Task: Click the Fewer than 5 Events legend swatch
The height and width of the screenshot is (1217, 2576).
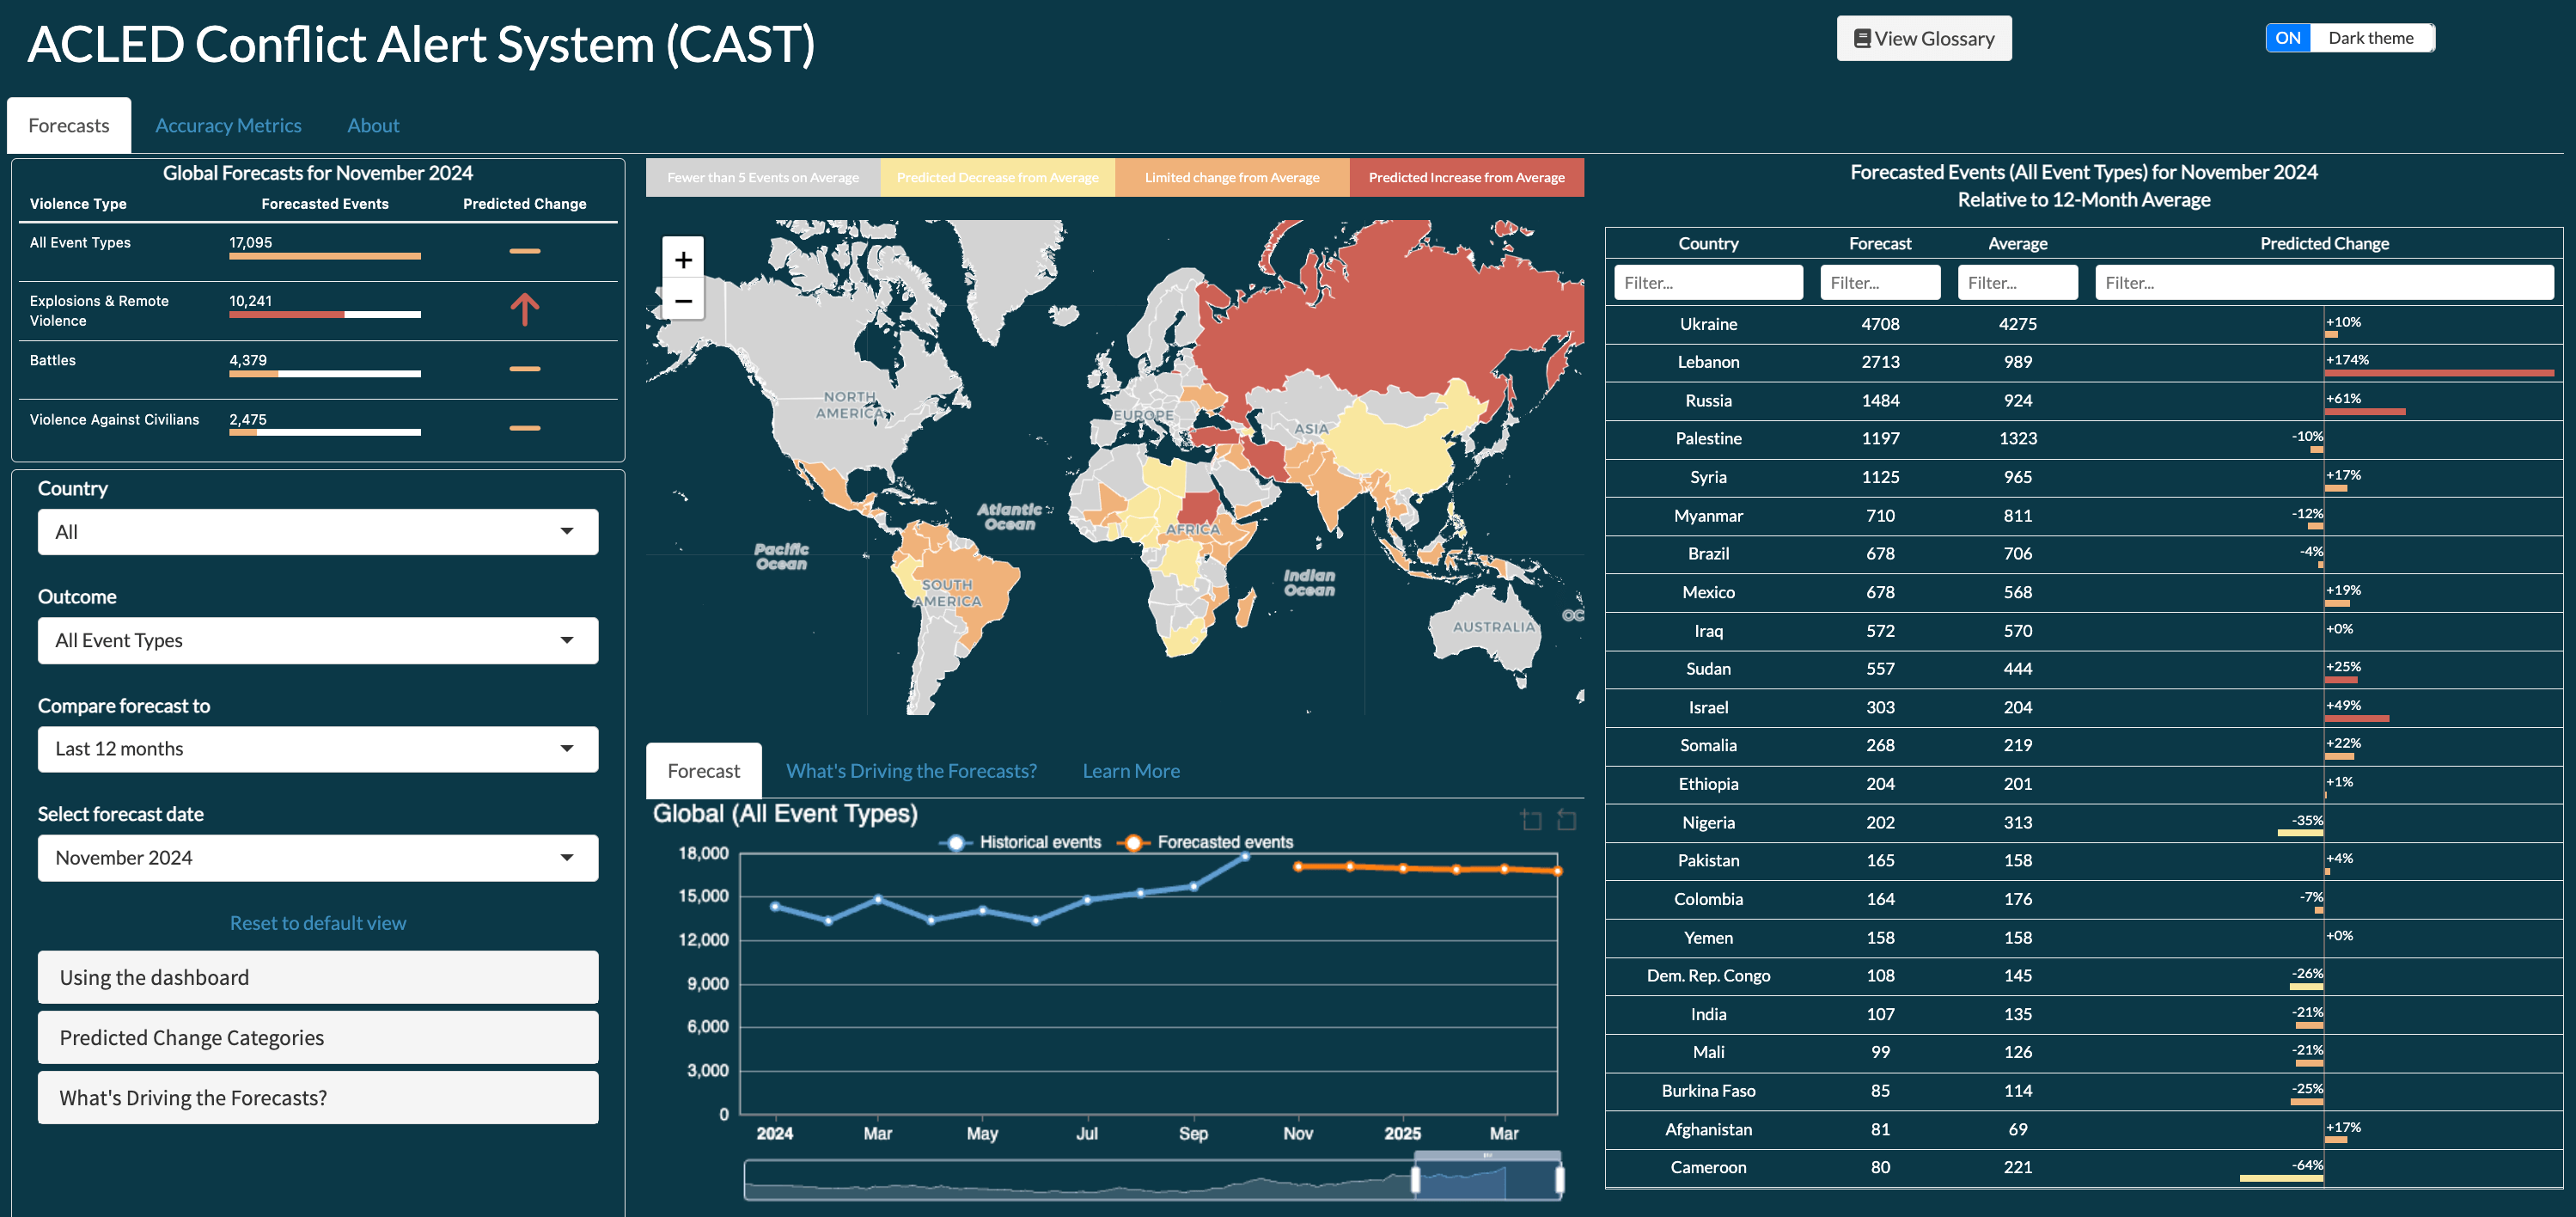Action: pyautogui.click(x=763, y=177)
